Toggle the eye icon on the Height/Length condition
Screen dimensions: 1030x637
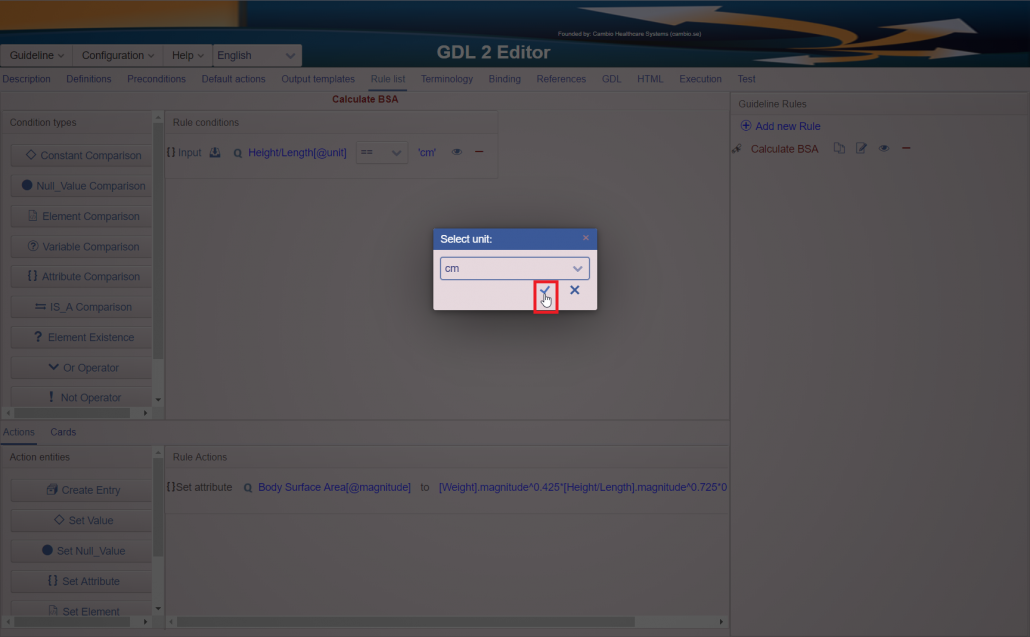(456, 153)
